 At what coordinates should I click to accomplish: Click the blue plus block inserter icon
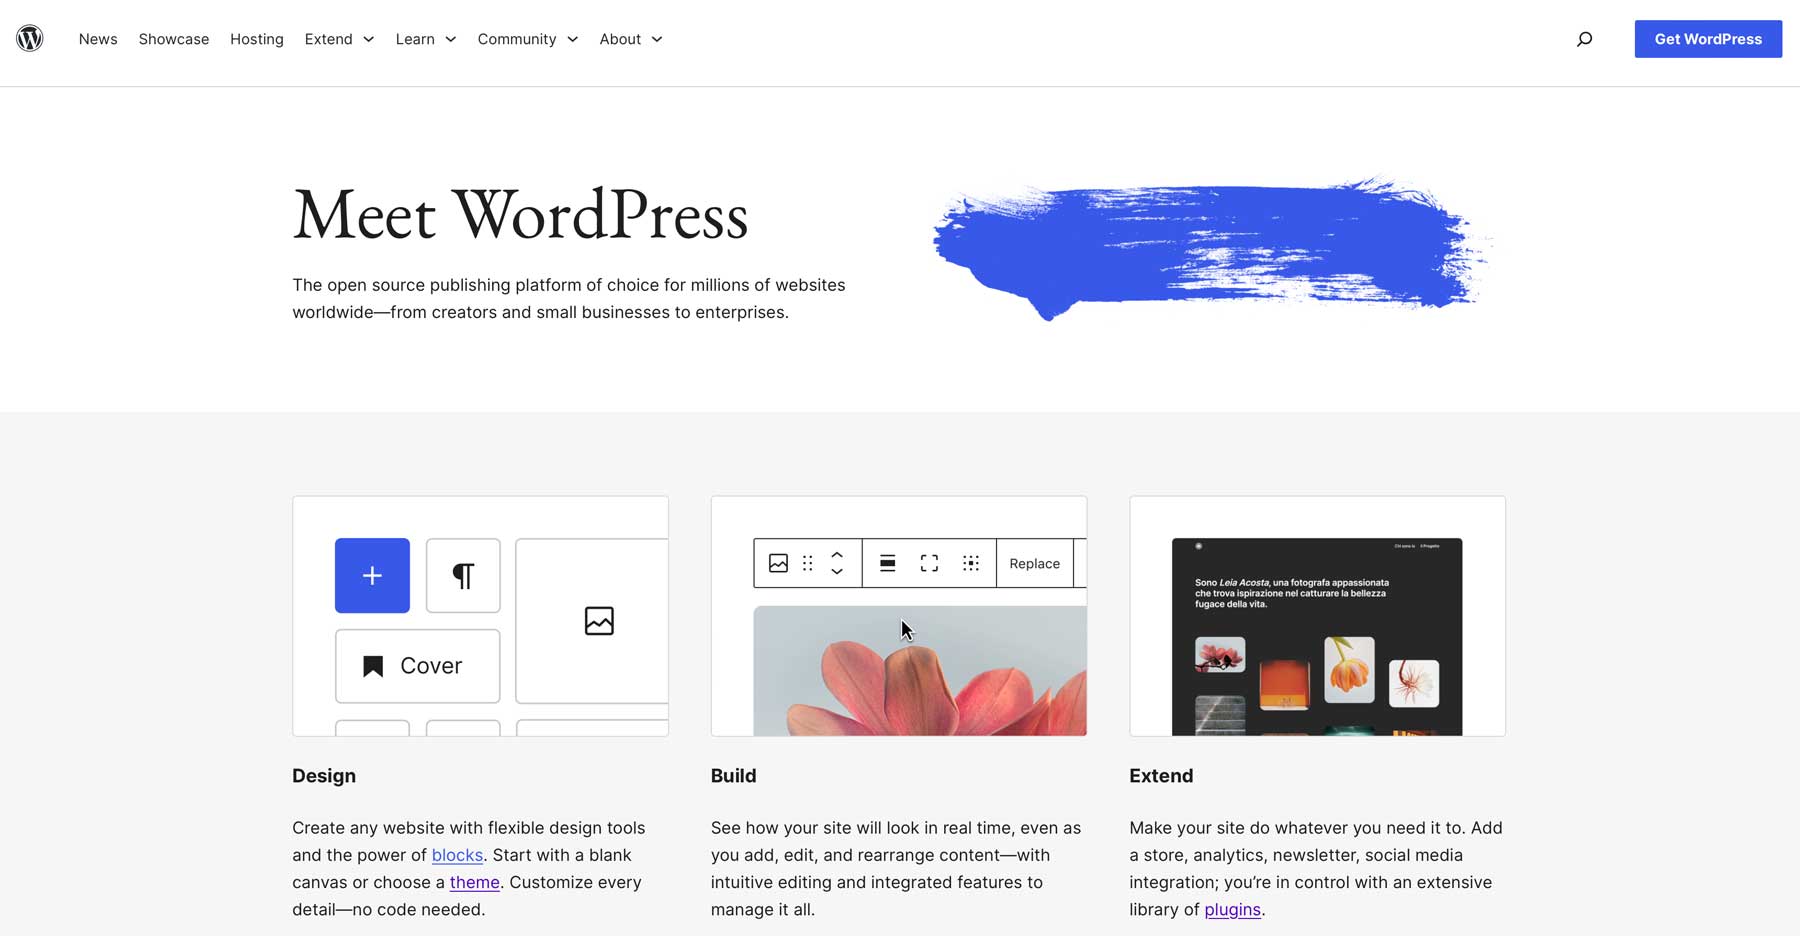click(x=372, y=575)
